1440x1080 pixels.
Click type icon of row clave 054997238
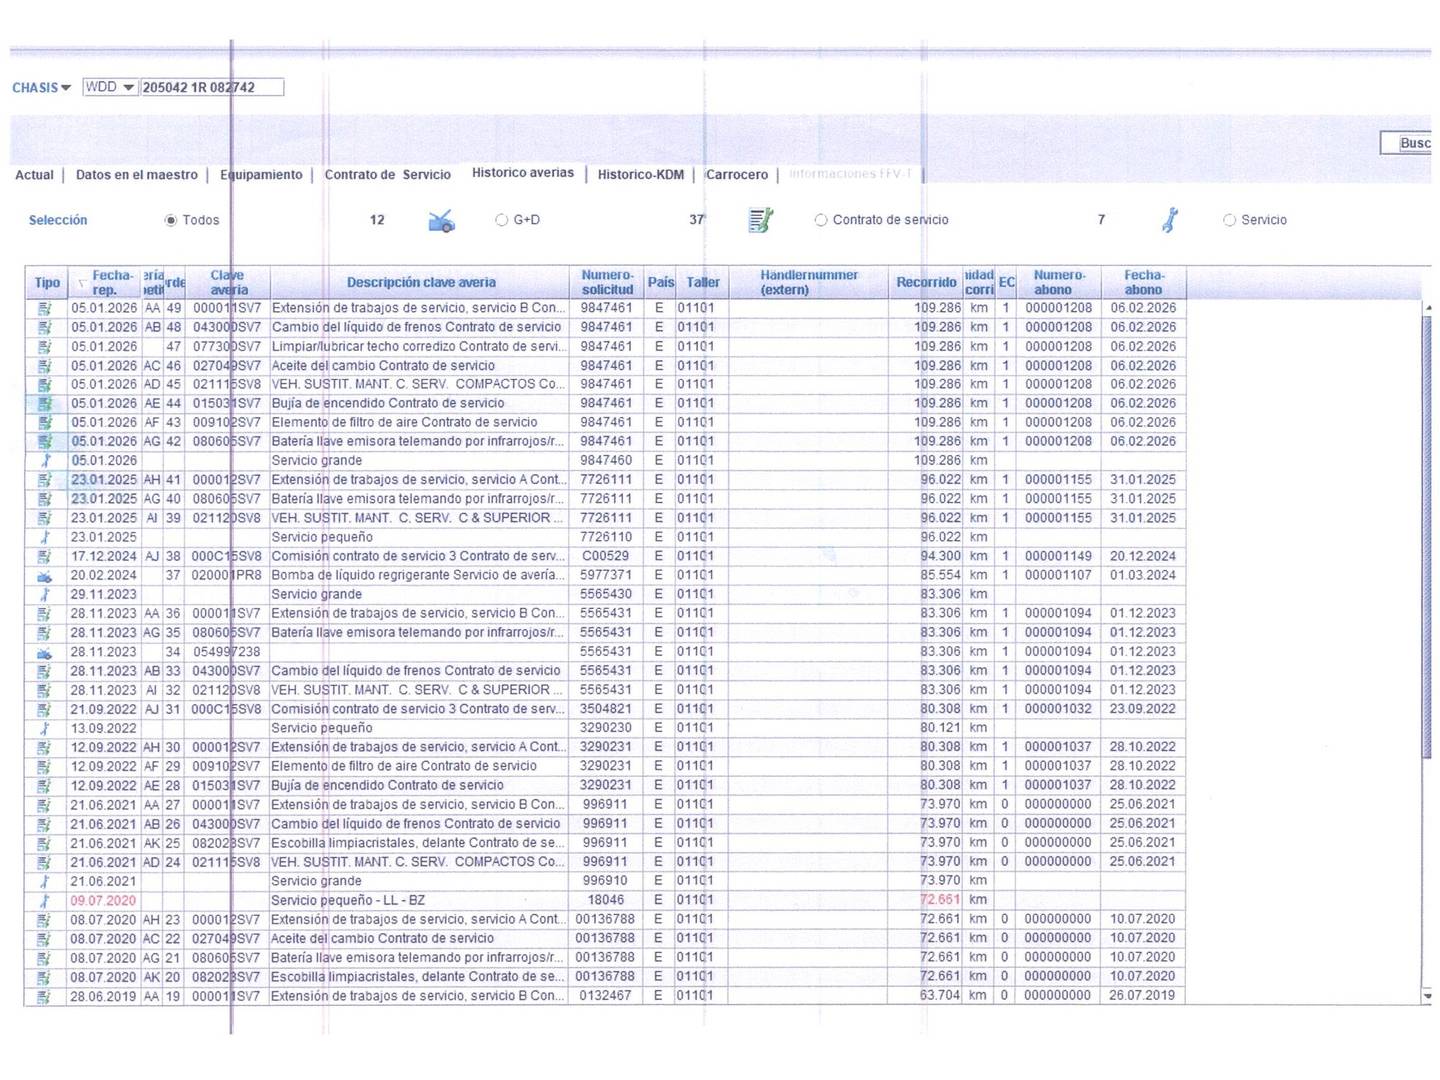click(x=44, y=652)
